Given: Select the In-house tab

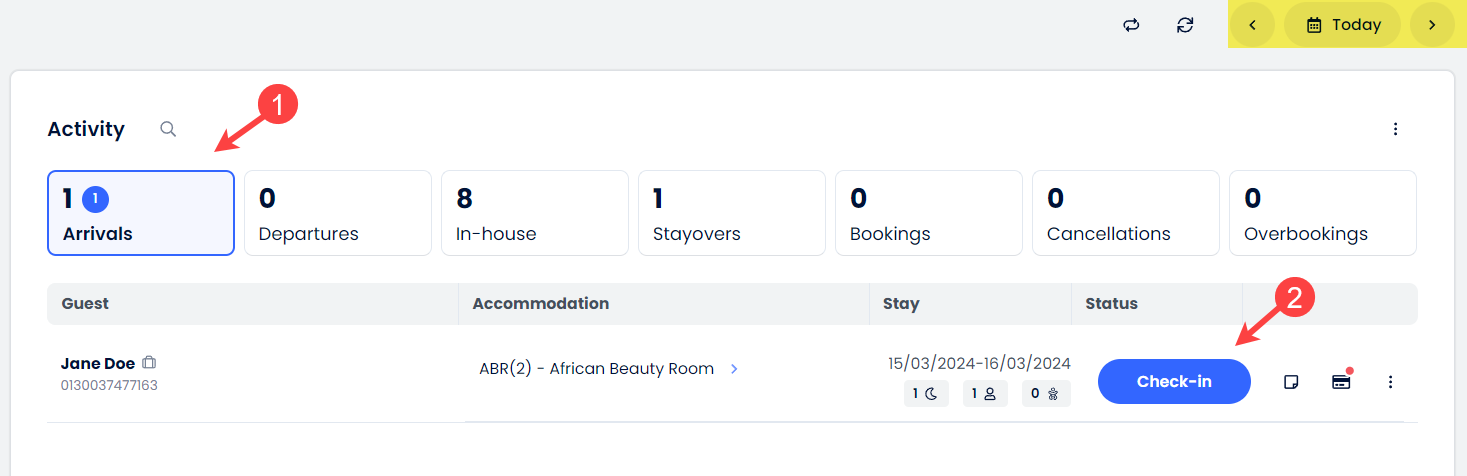Looking at the screenshot, I should pyautogui.click(x=535, y=213).
